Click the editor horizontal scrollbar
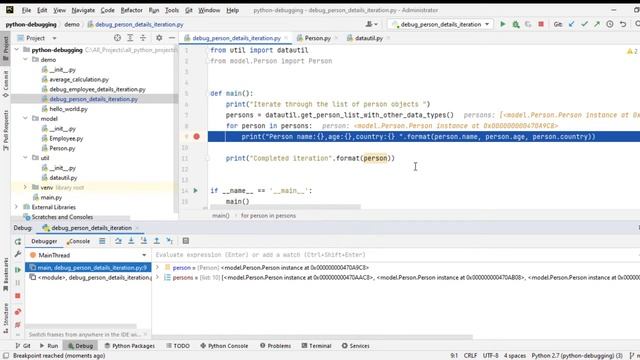 (285, 207)
